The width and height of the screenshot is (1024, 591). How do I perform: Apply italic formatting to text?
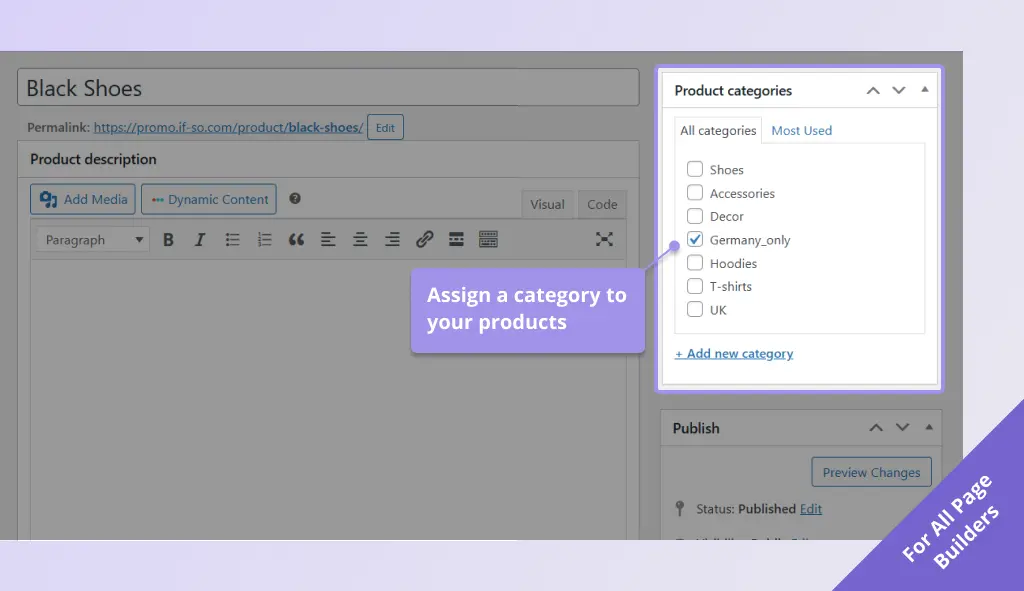point(200,240)
